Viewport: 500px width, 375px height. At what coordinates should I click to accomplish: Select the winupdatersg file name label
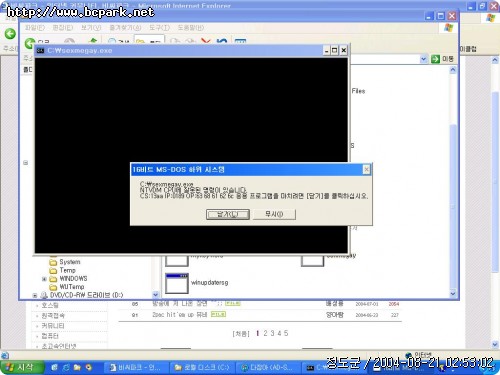pyautogui.click(x=209, y=282)
